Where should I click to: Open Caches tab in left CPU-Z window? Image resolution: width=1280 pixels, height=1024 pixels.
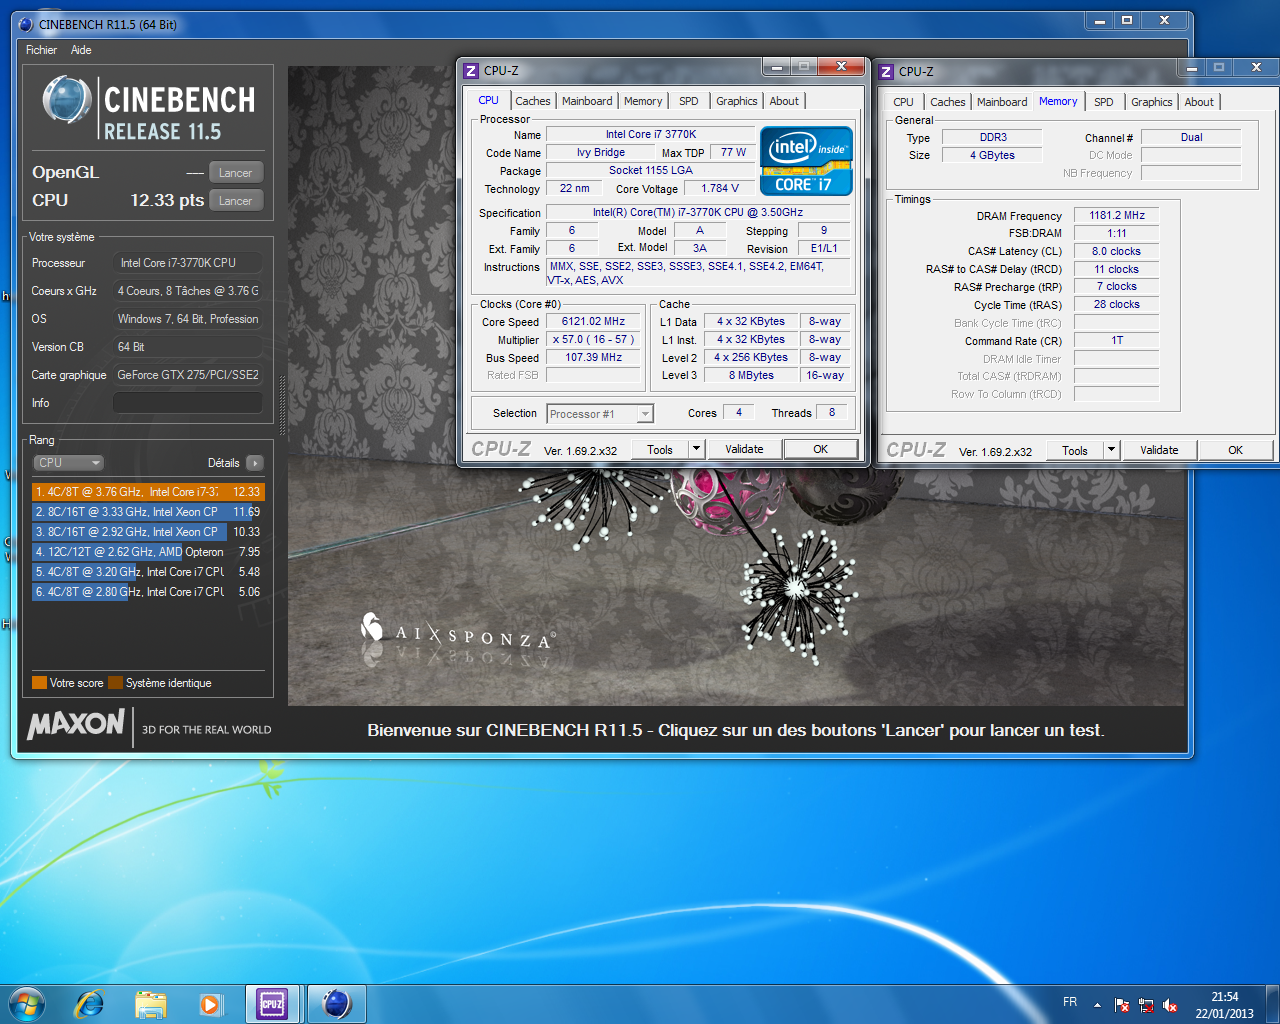[x=533, y=101]
